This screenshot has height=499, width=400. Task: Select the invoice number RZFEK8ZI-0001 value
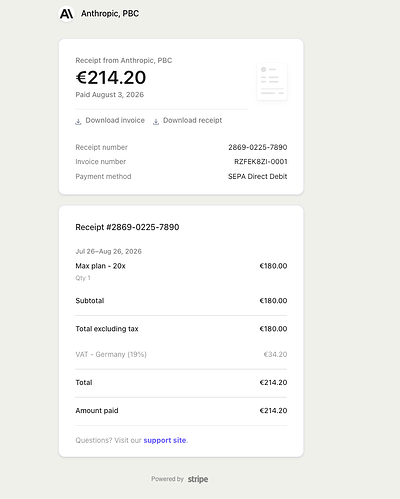point(261,162)
